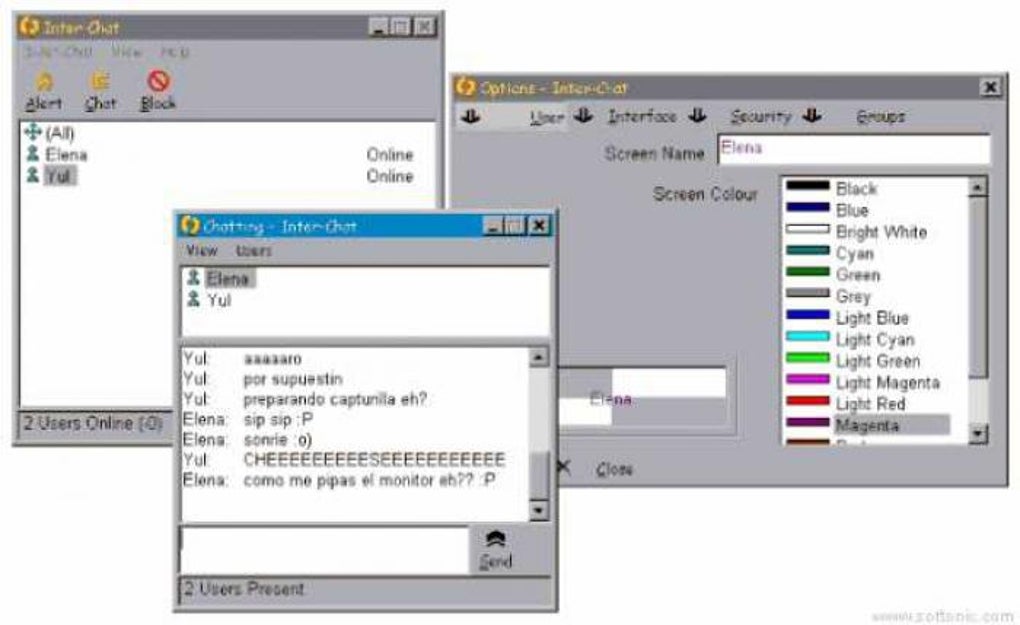Click the chat log scroll-down arrow
Viewport: 1020px width, 625px height.
click(538, 511)
